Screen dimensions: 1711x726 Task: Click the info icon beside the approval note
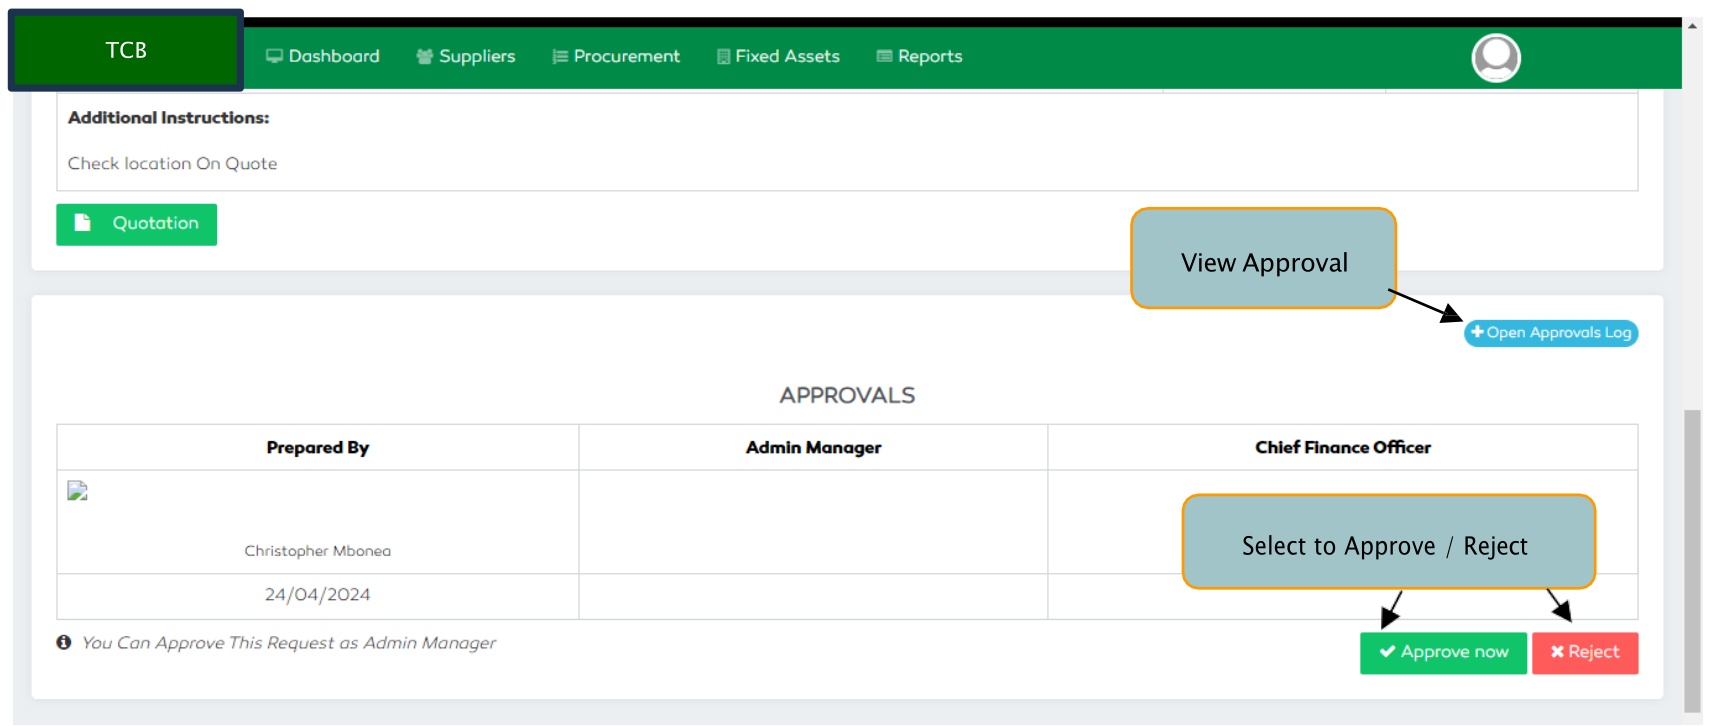(x=64, y=642)
